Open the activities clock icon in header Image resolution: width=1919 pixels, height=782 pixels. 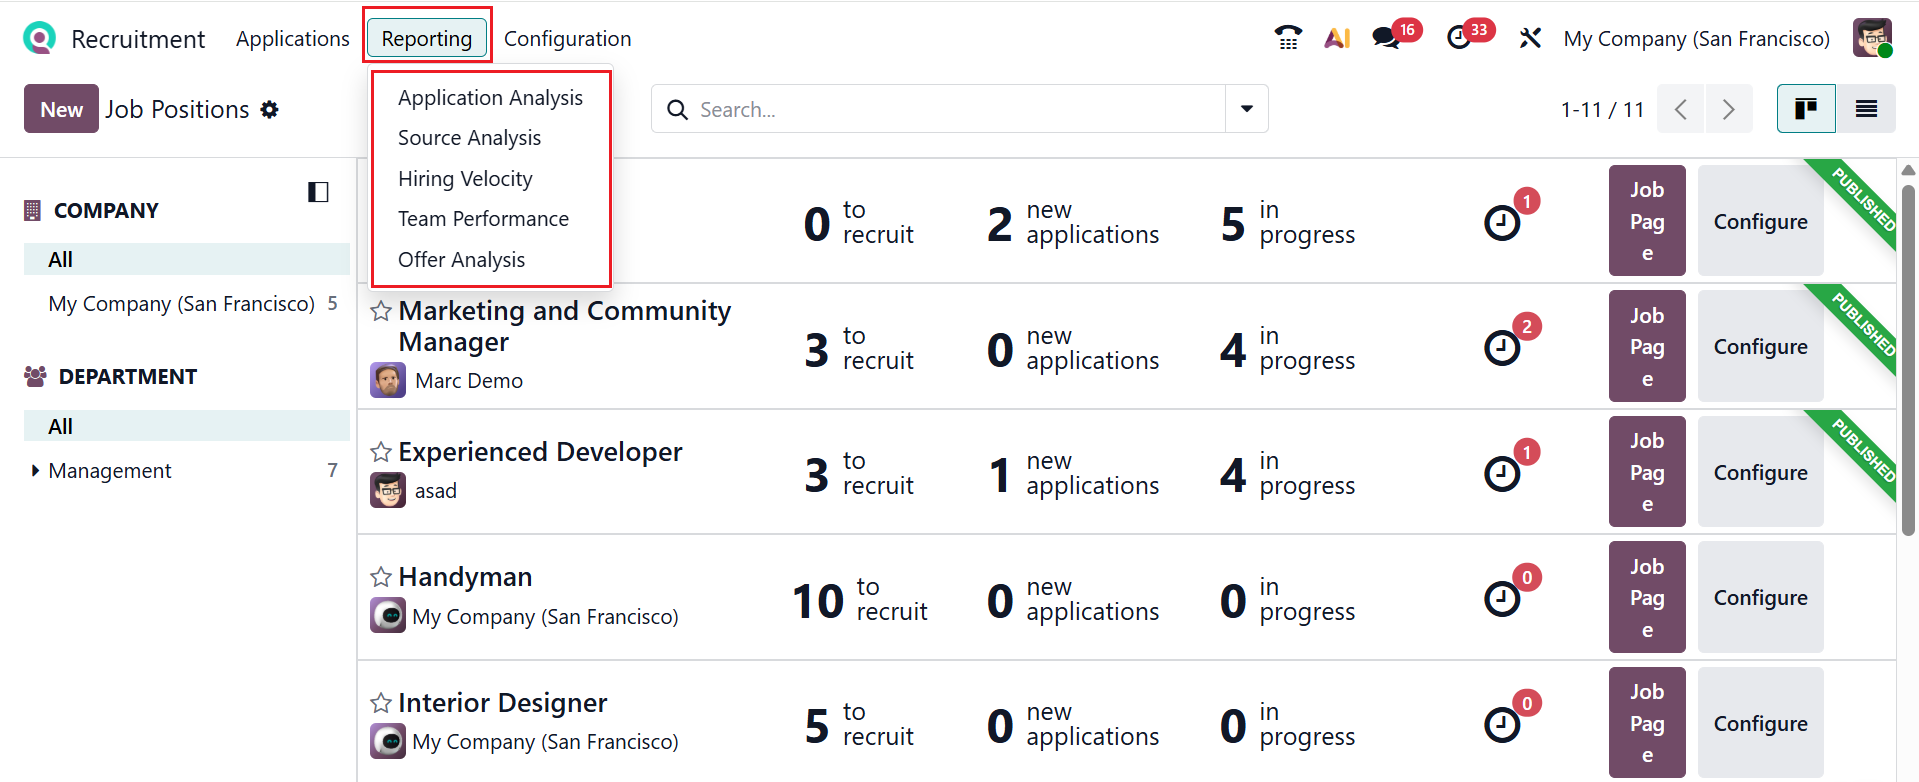click(x=1459, y=38)
